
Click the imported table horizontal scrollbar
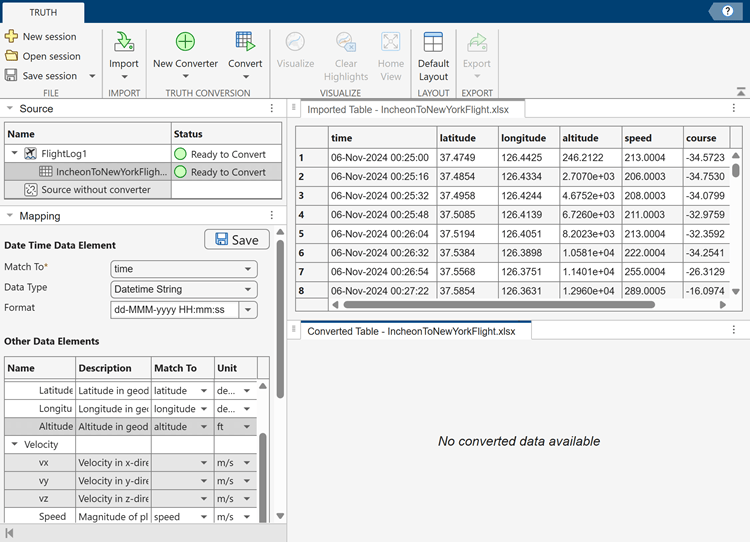tap(499, 305)
